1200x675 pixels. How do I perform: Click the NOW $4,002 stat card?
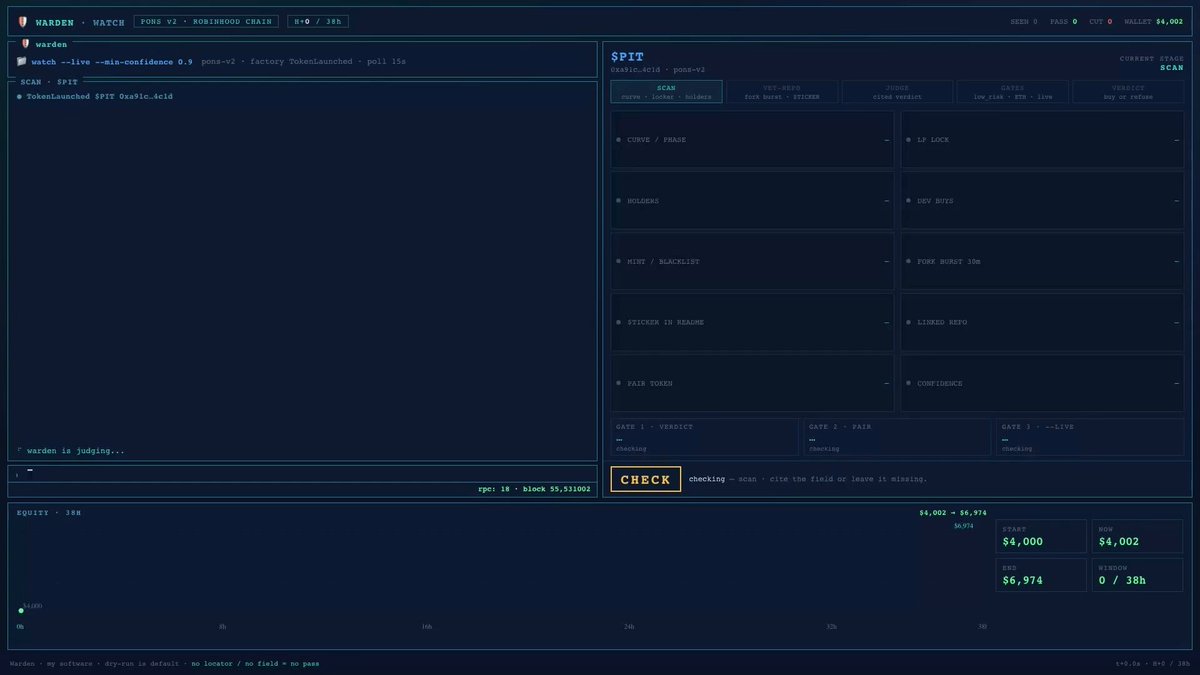point(1137,536)
